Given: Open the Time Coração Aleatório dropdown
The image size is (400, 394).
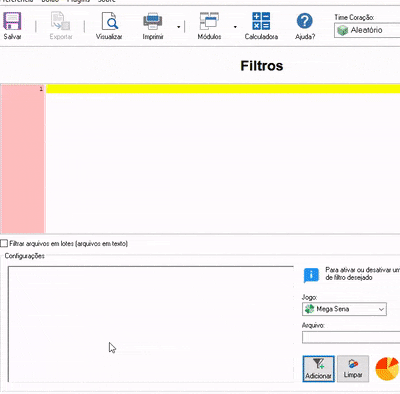Looking at the screenshot, I should click(x=367, y=30).
